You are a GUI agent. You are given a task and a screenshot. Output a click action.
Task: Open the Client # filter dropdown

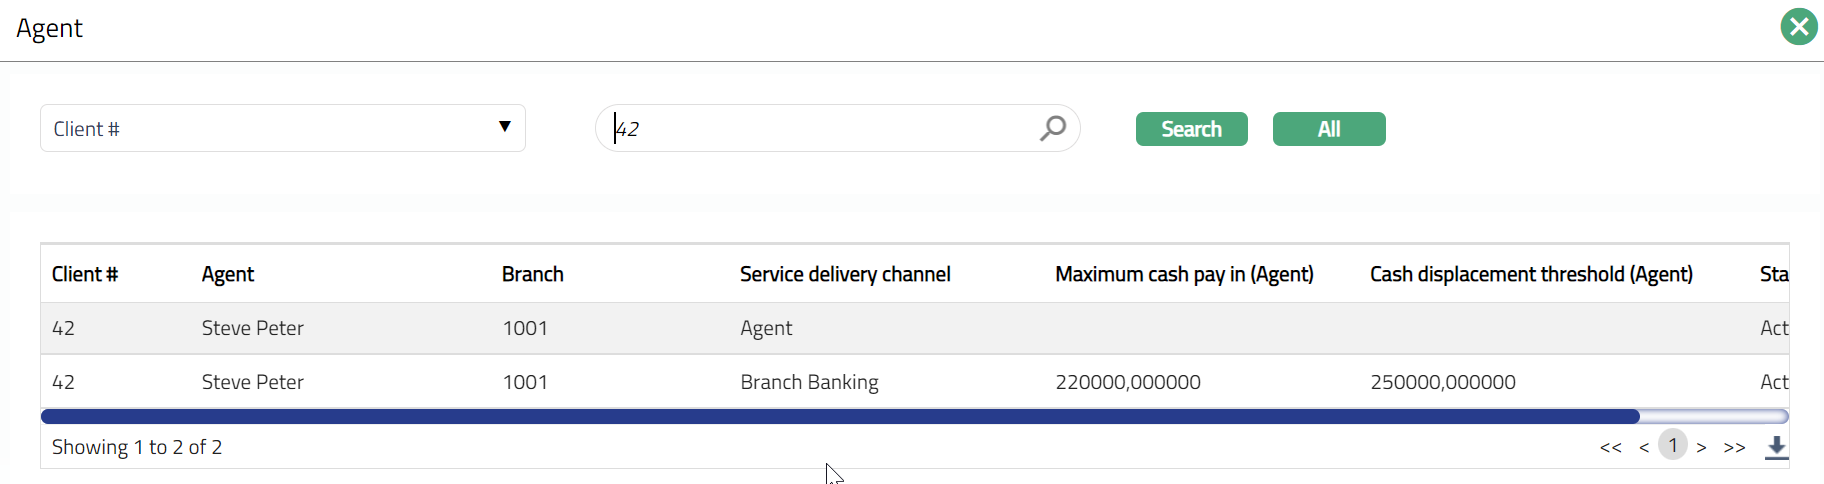(282, 128)
